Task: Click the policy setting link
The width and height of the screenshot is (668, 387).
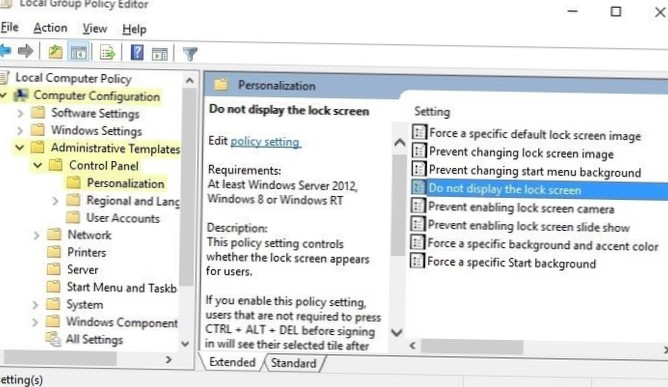Action: pyautogui.click(x=265, y=141)
